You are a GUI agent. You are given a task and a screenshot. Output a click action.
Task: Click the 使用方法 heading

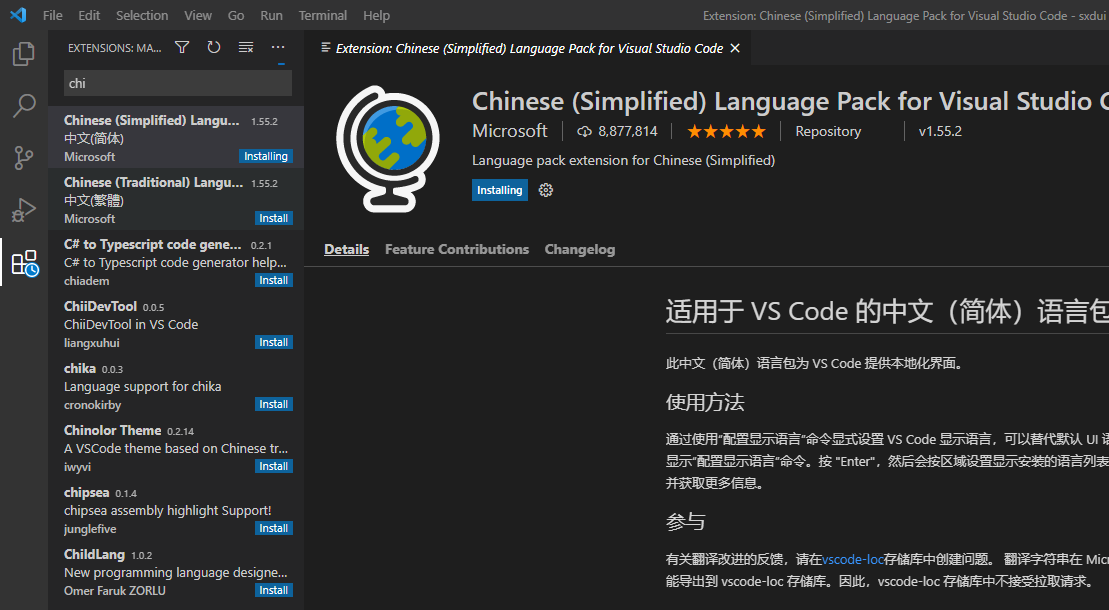coord(704,403)
